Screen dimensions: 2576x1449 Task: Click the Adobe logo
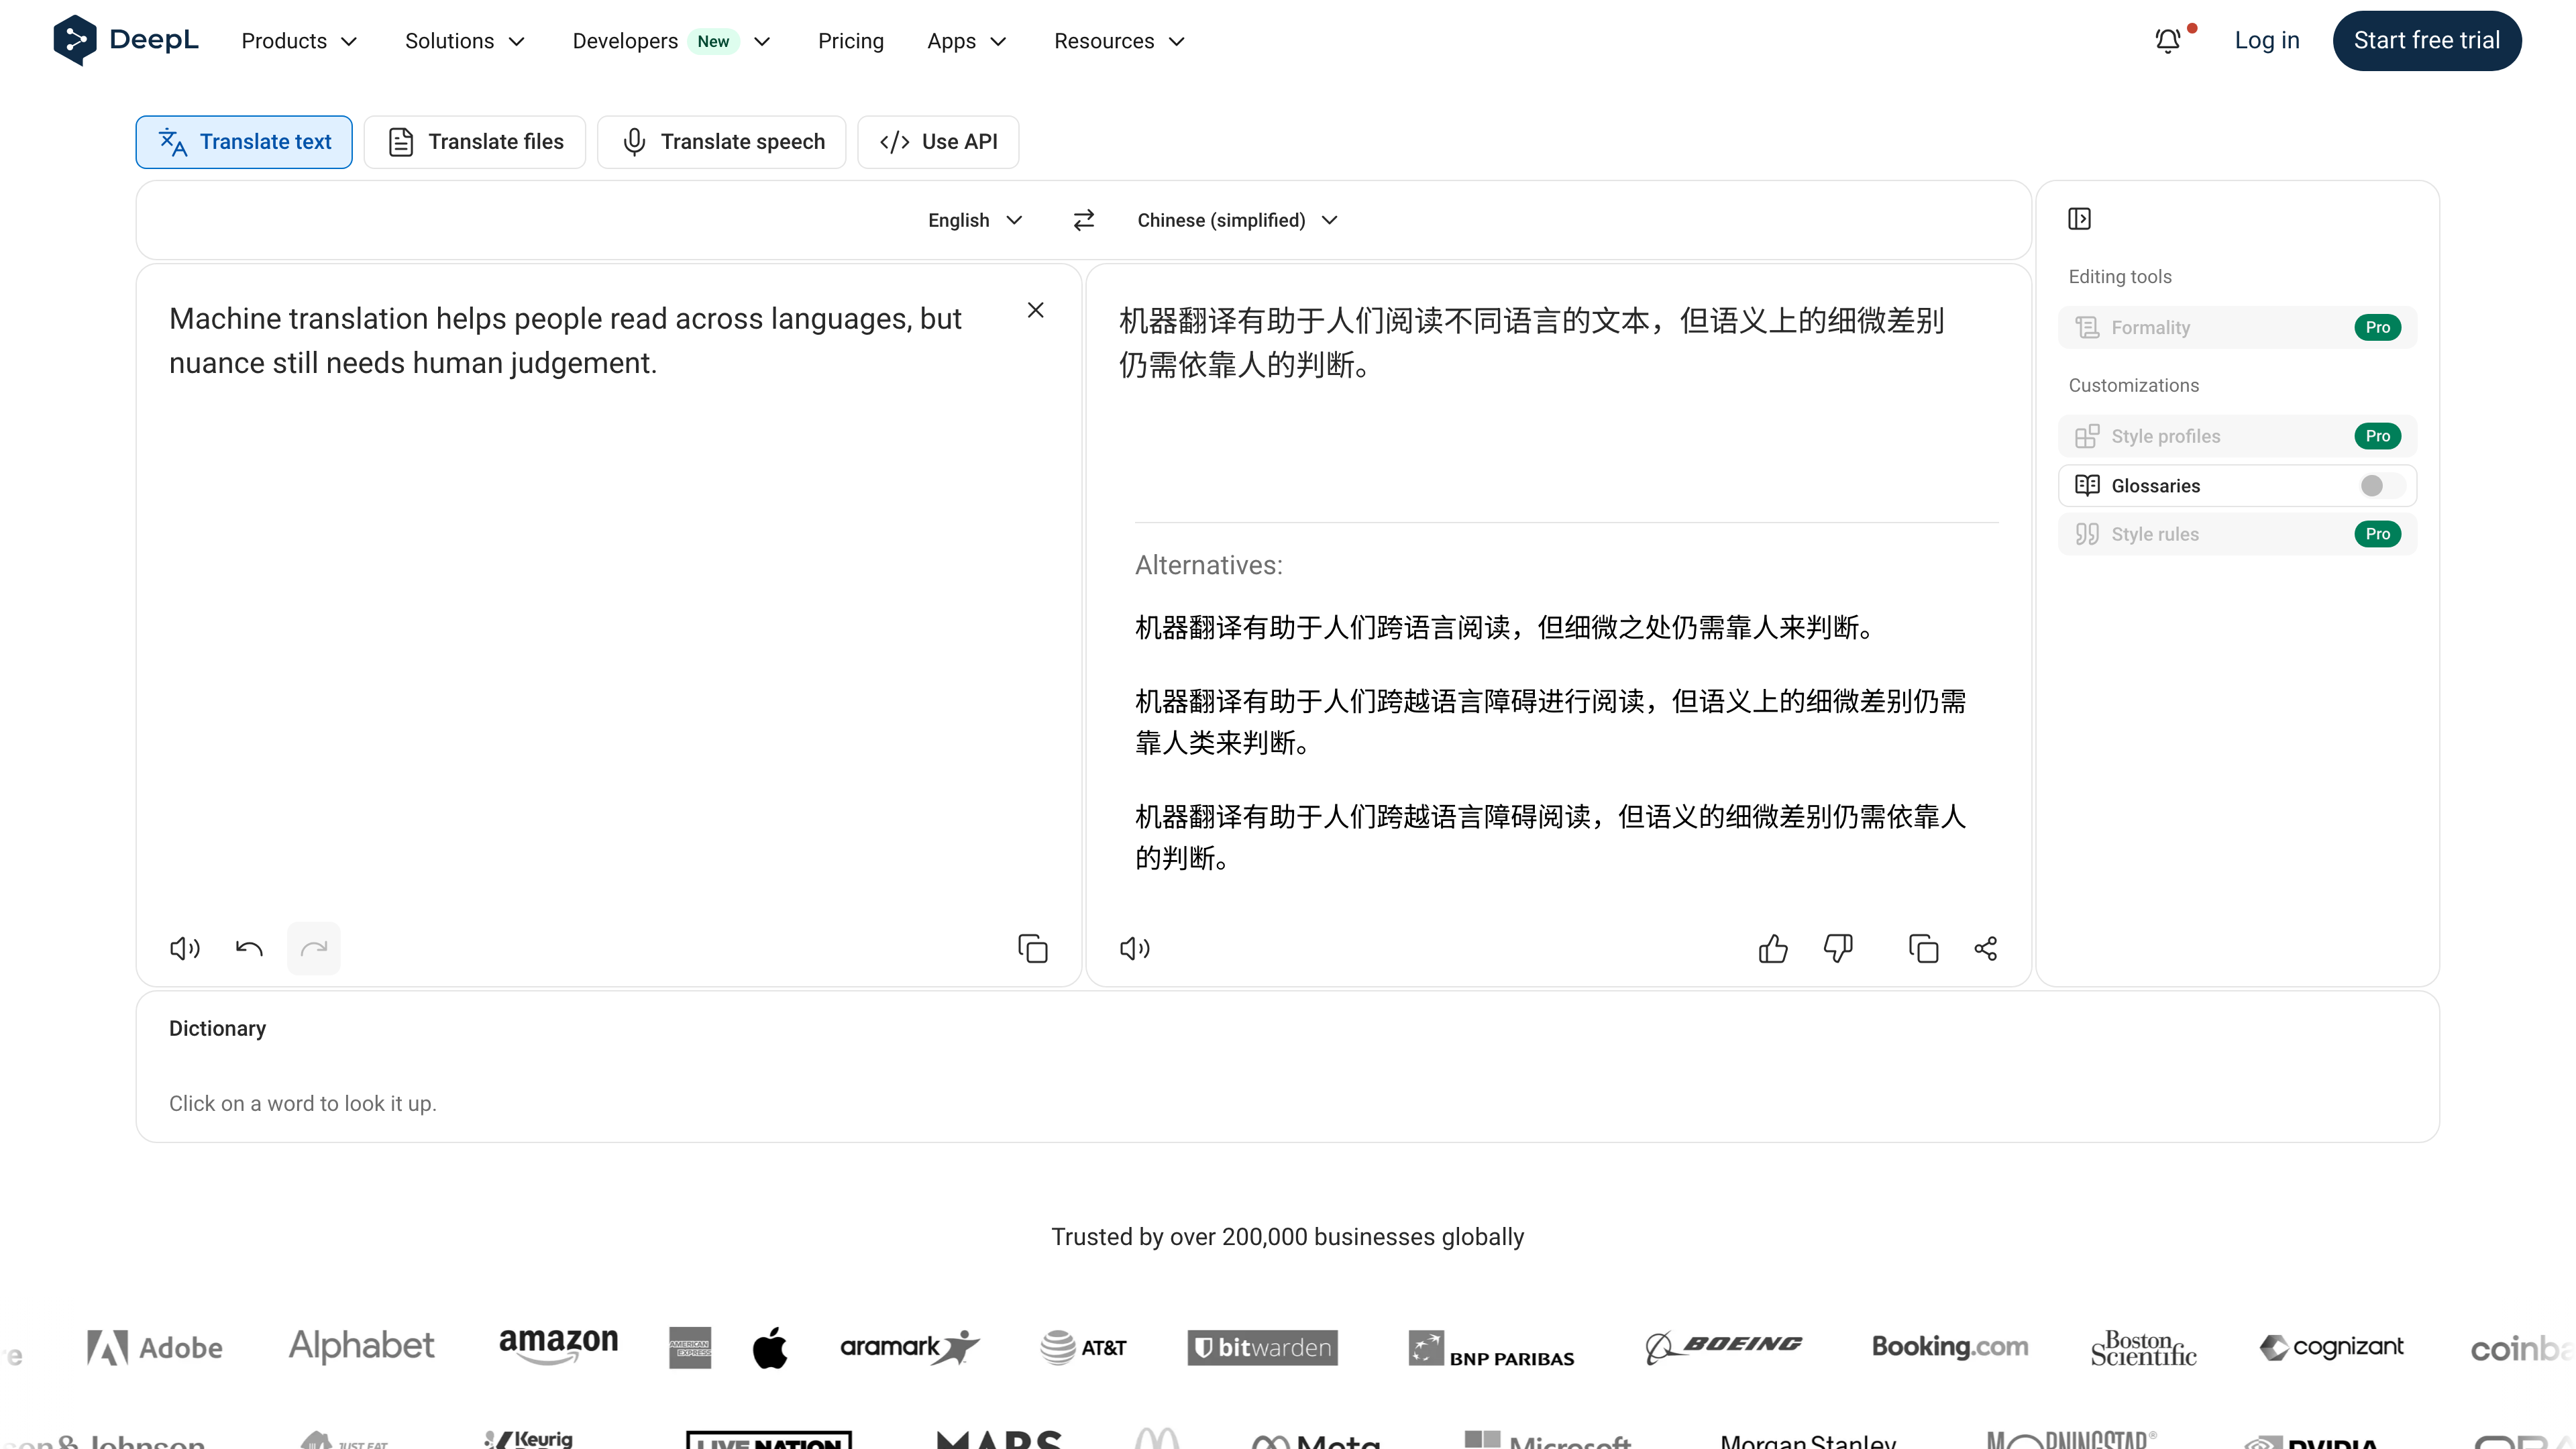155,1348
